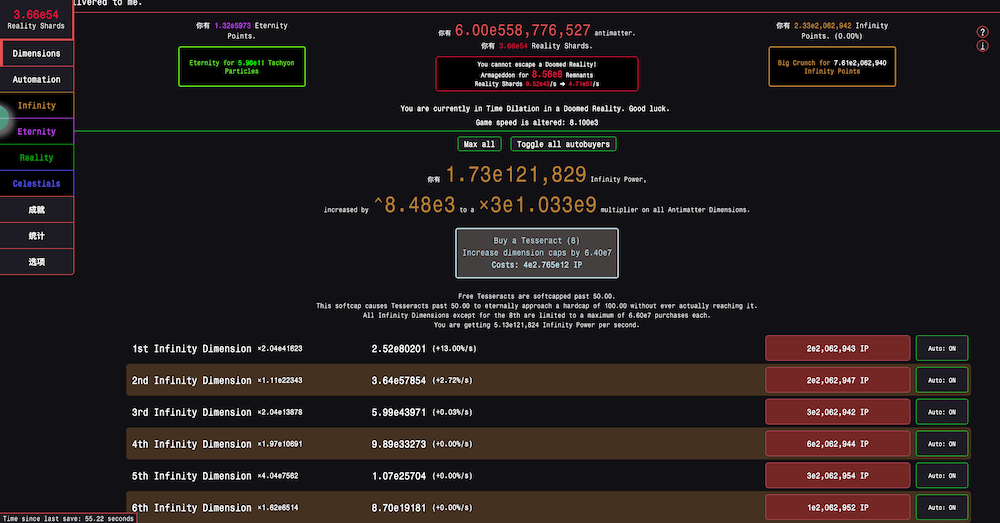Open the 成就 (Achievements) tab
1000x523 pixels.
pos(36,210)
